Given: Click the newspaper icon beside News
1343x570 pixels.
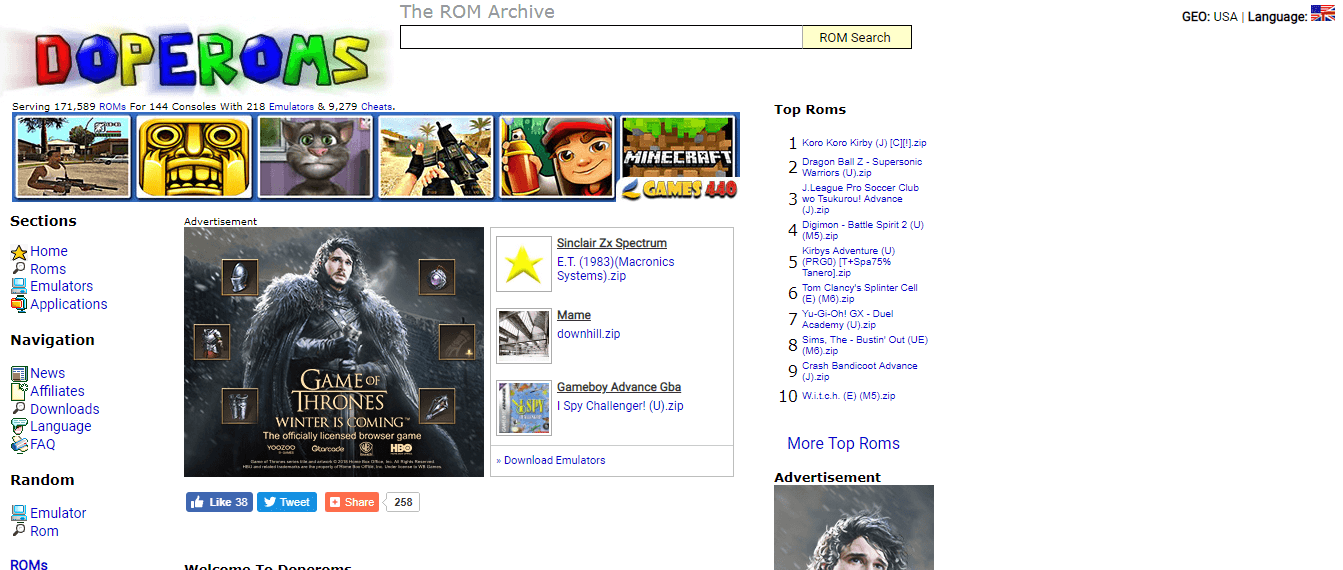Looking at the screenshot, I should [18, 373].
